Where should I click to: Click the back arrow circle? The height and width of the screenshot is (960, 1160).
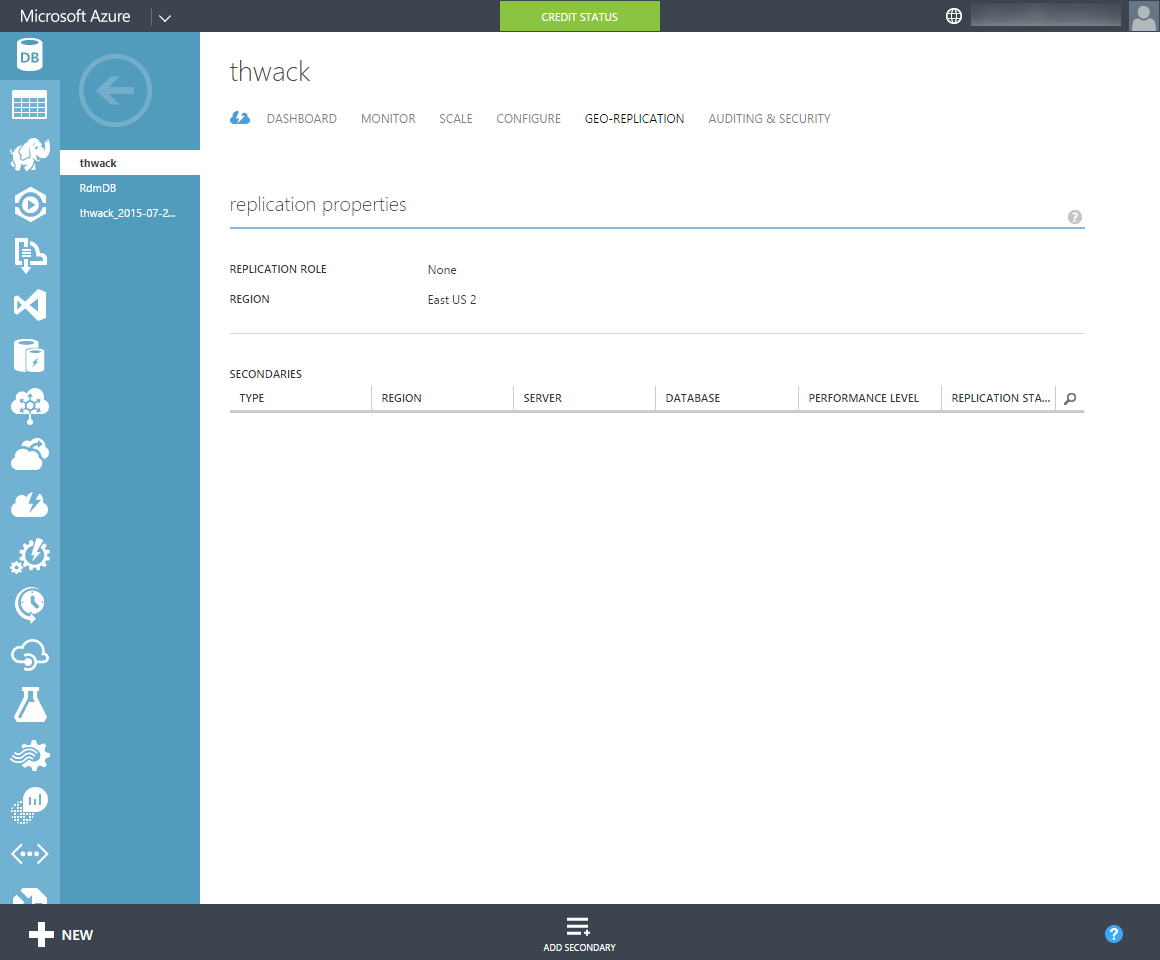coord(115,91)
